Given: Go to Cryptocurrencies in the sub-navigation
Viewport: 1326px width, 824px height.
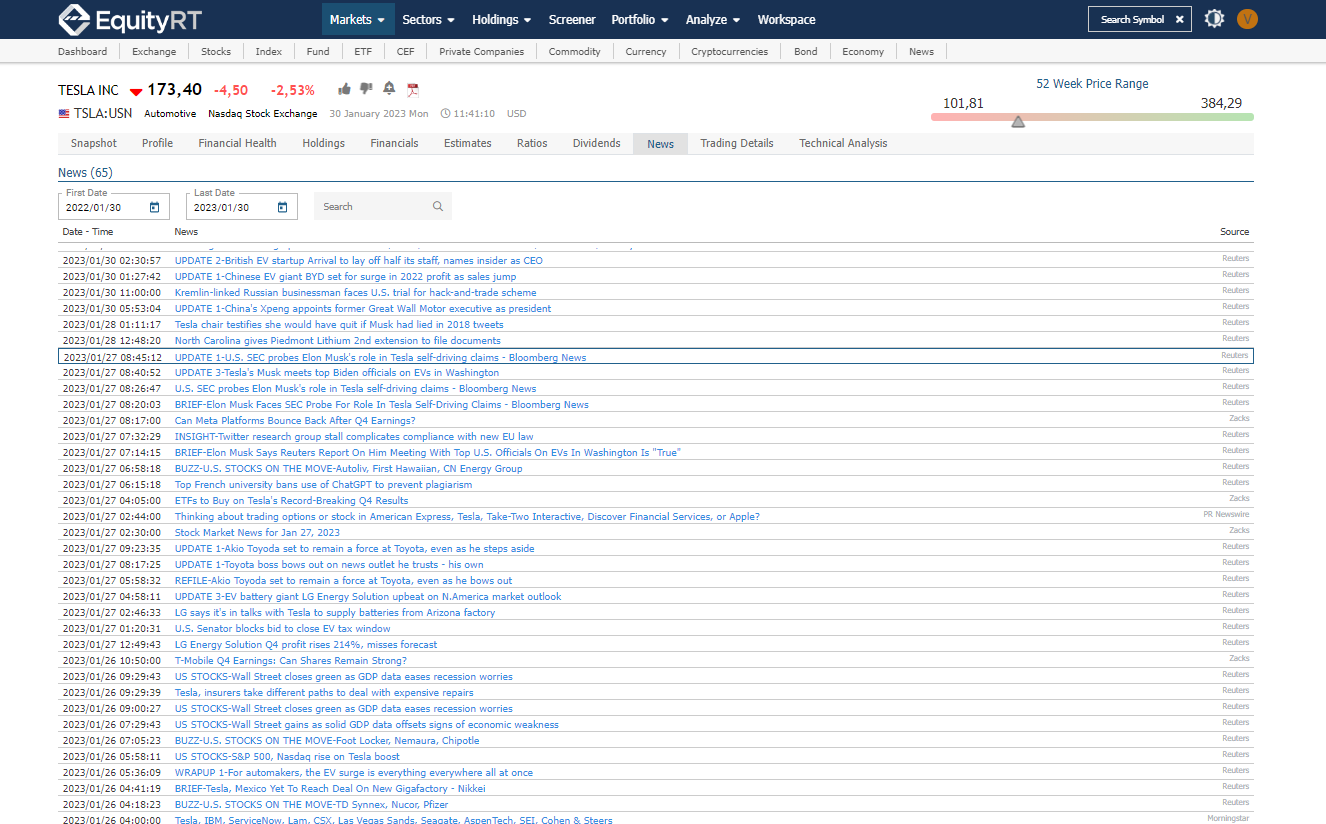Looking at the screenshot, I should tap(730, 51).
